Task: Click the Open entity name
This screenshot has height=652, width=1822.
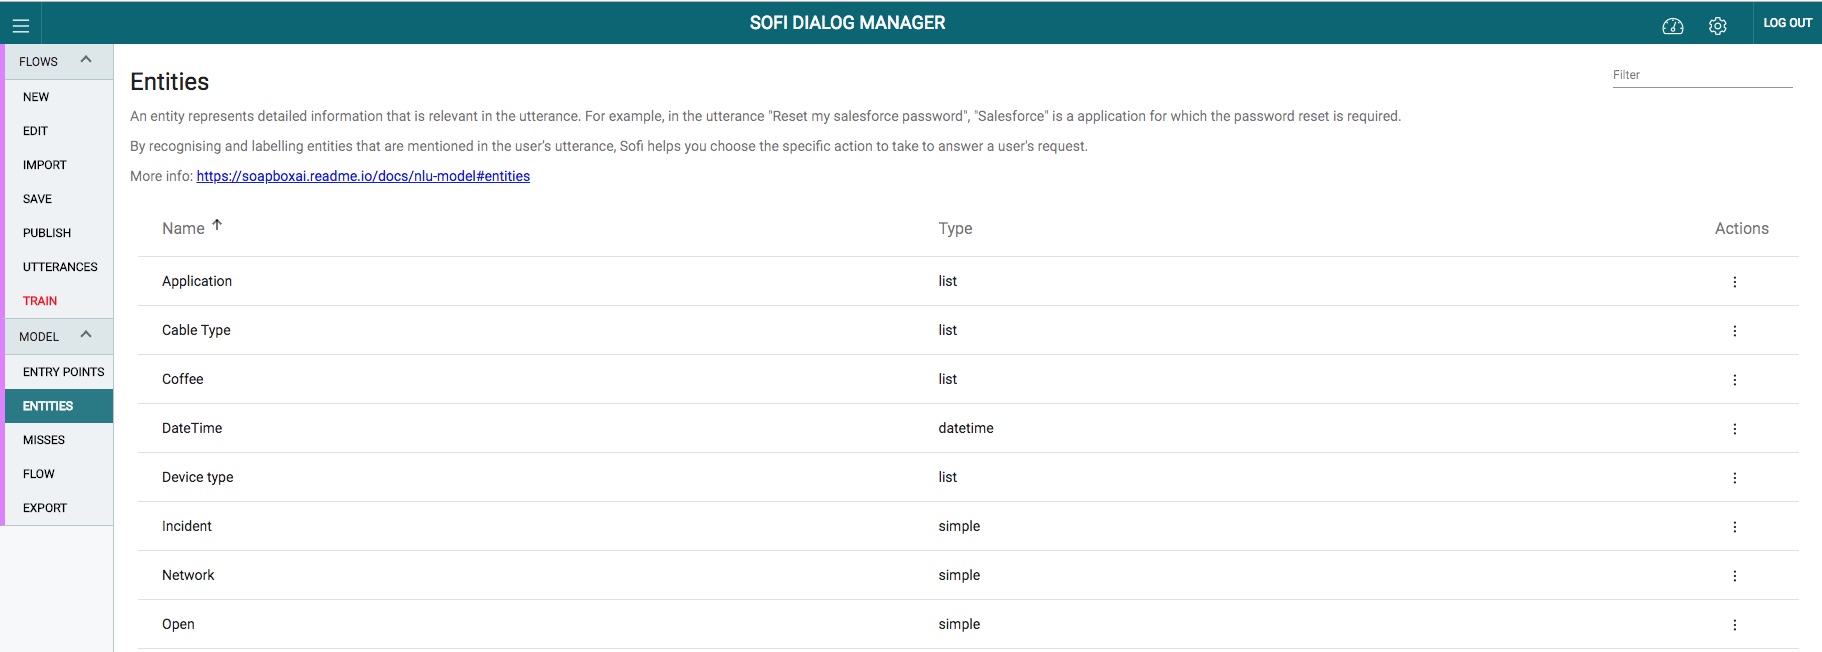Action: 178,625
